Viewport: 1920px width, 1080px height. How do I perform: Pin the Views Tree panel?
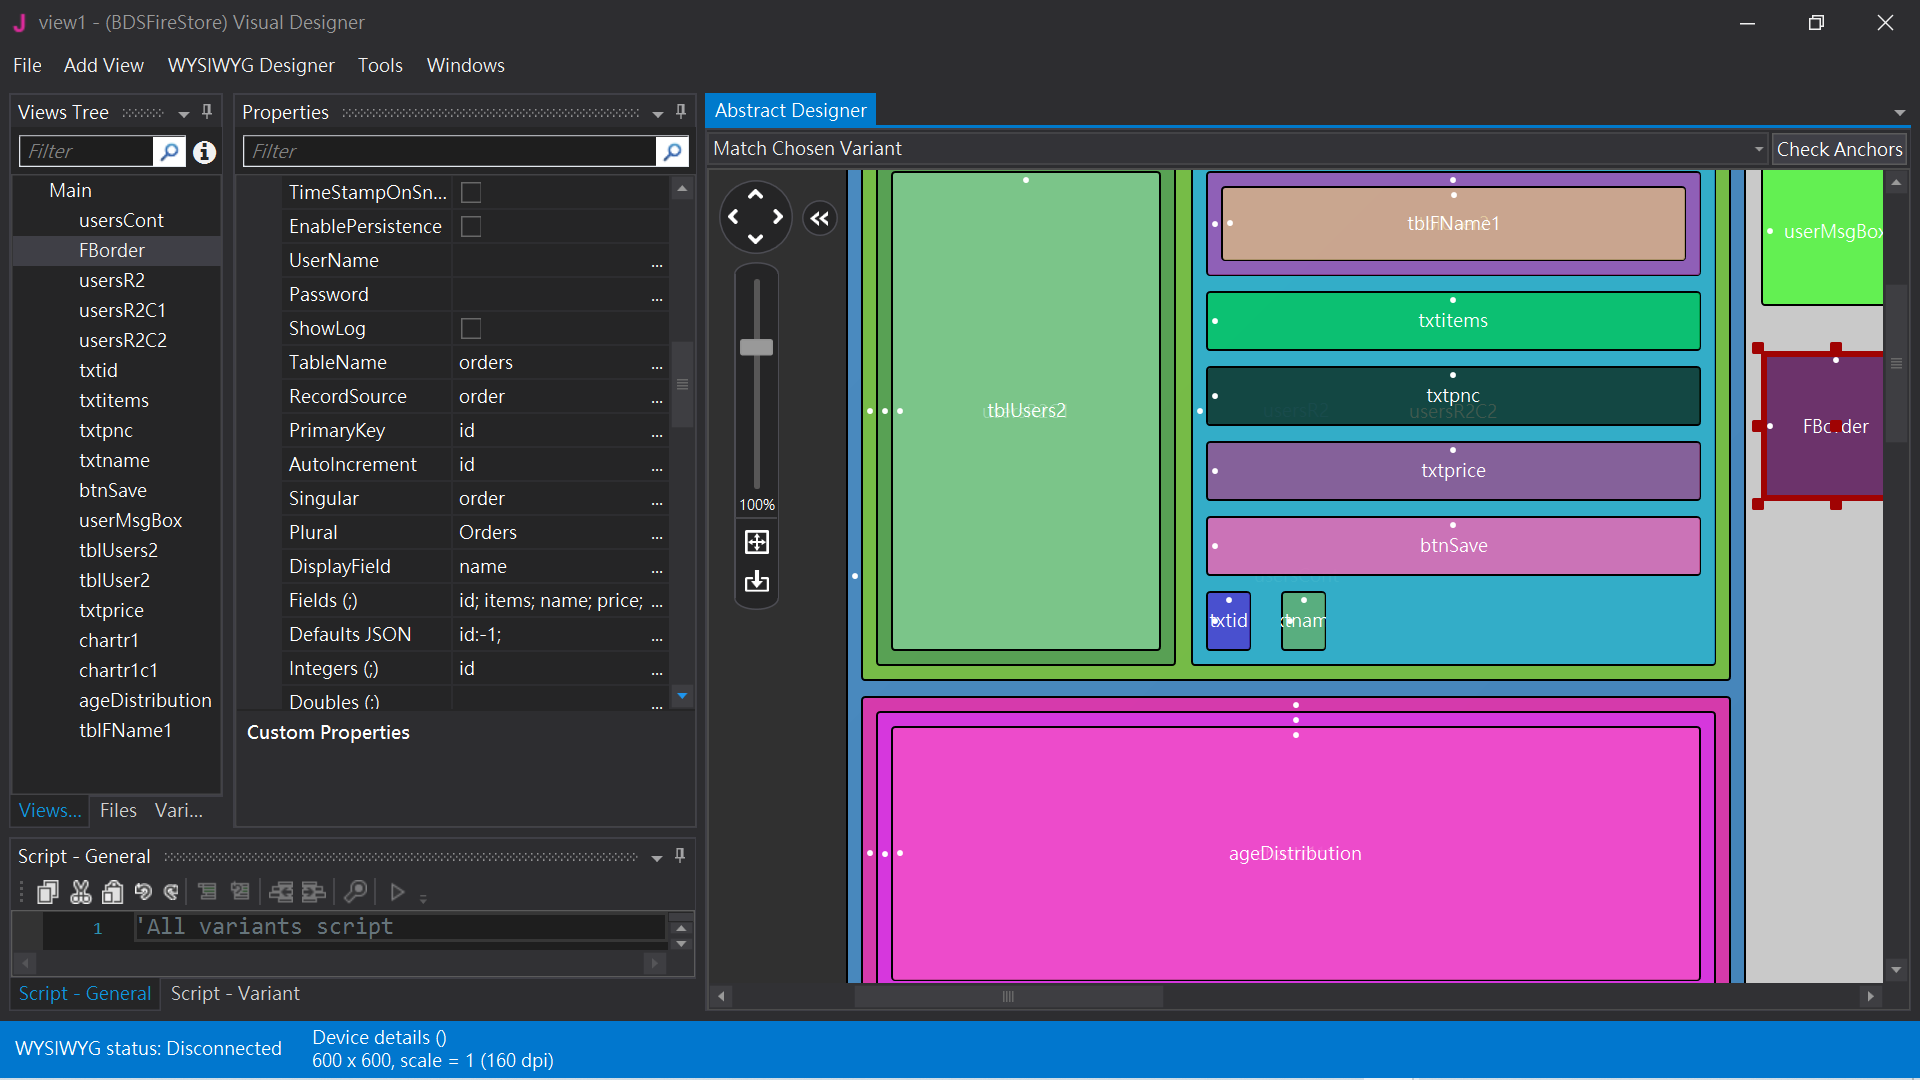207,111
